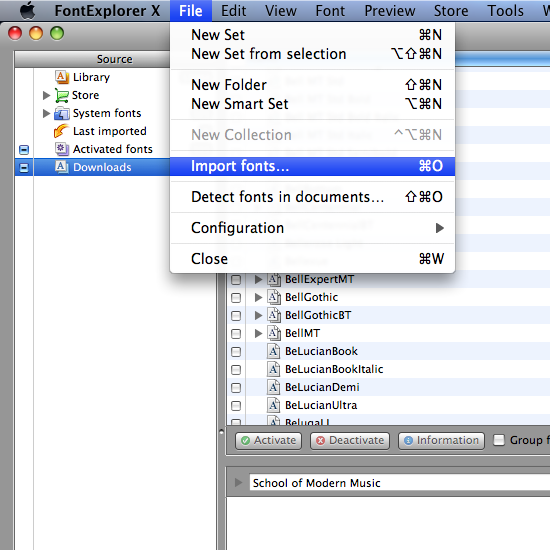The width and height of the screenshot is (550, 550).
Task: Choose New Set from File menu
Action: [313, 35]
